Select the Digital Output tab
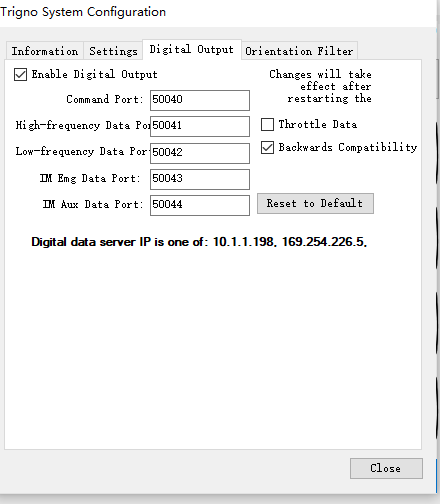The width and height of the screenshot is (440, 504). [192, 49]
